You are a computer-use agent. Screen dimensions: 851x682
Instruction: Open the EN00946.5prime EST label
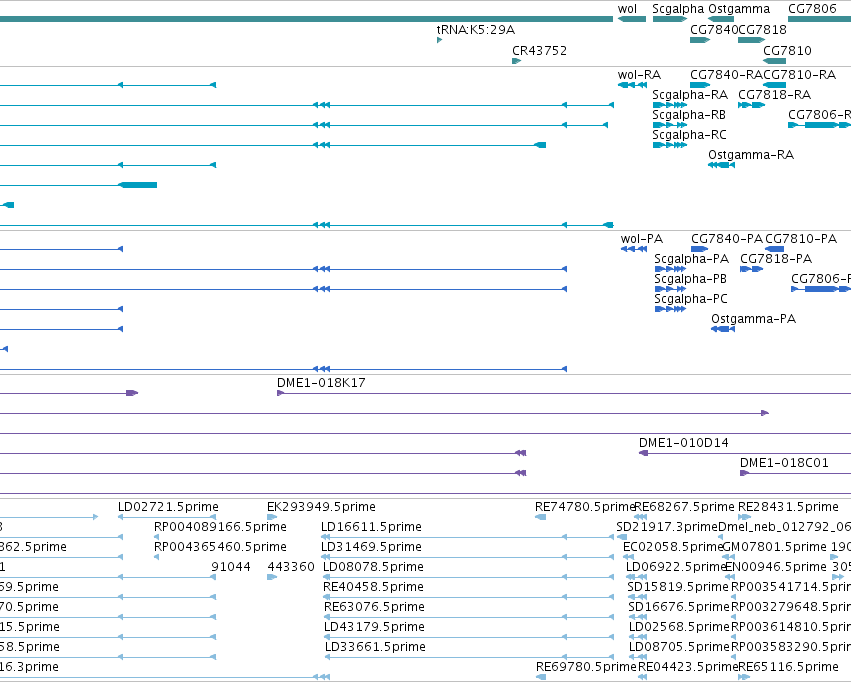click(x=776, y=568)
